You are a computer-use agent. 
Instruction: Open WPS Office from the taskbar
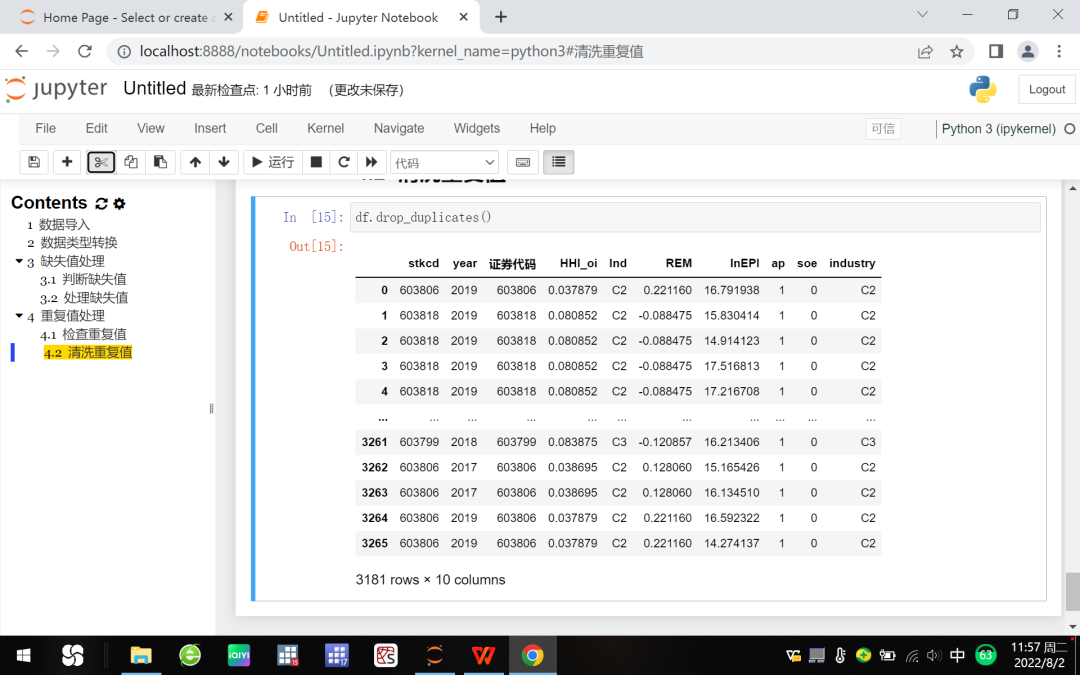(484, 655)
